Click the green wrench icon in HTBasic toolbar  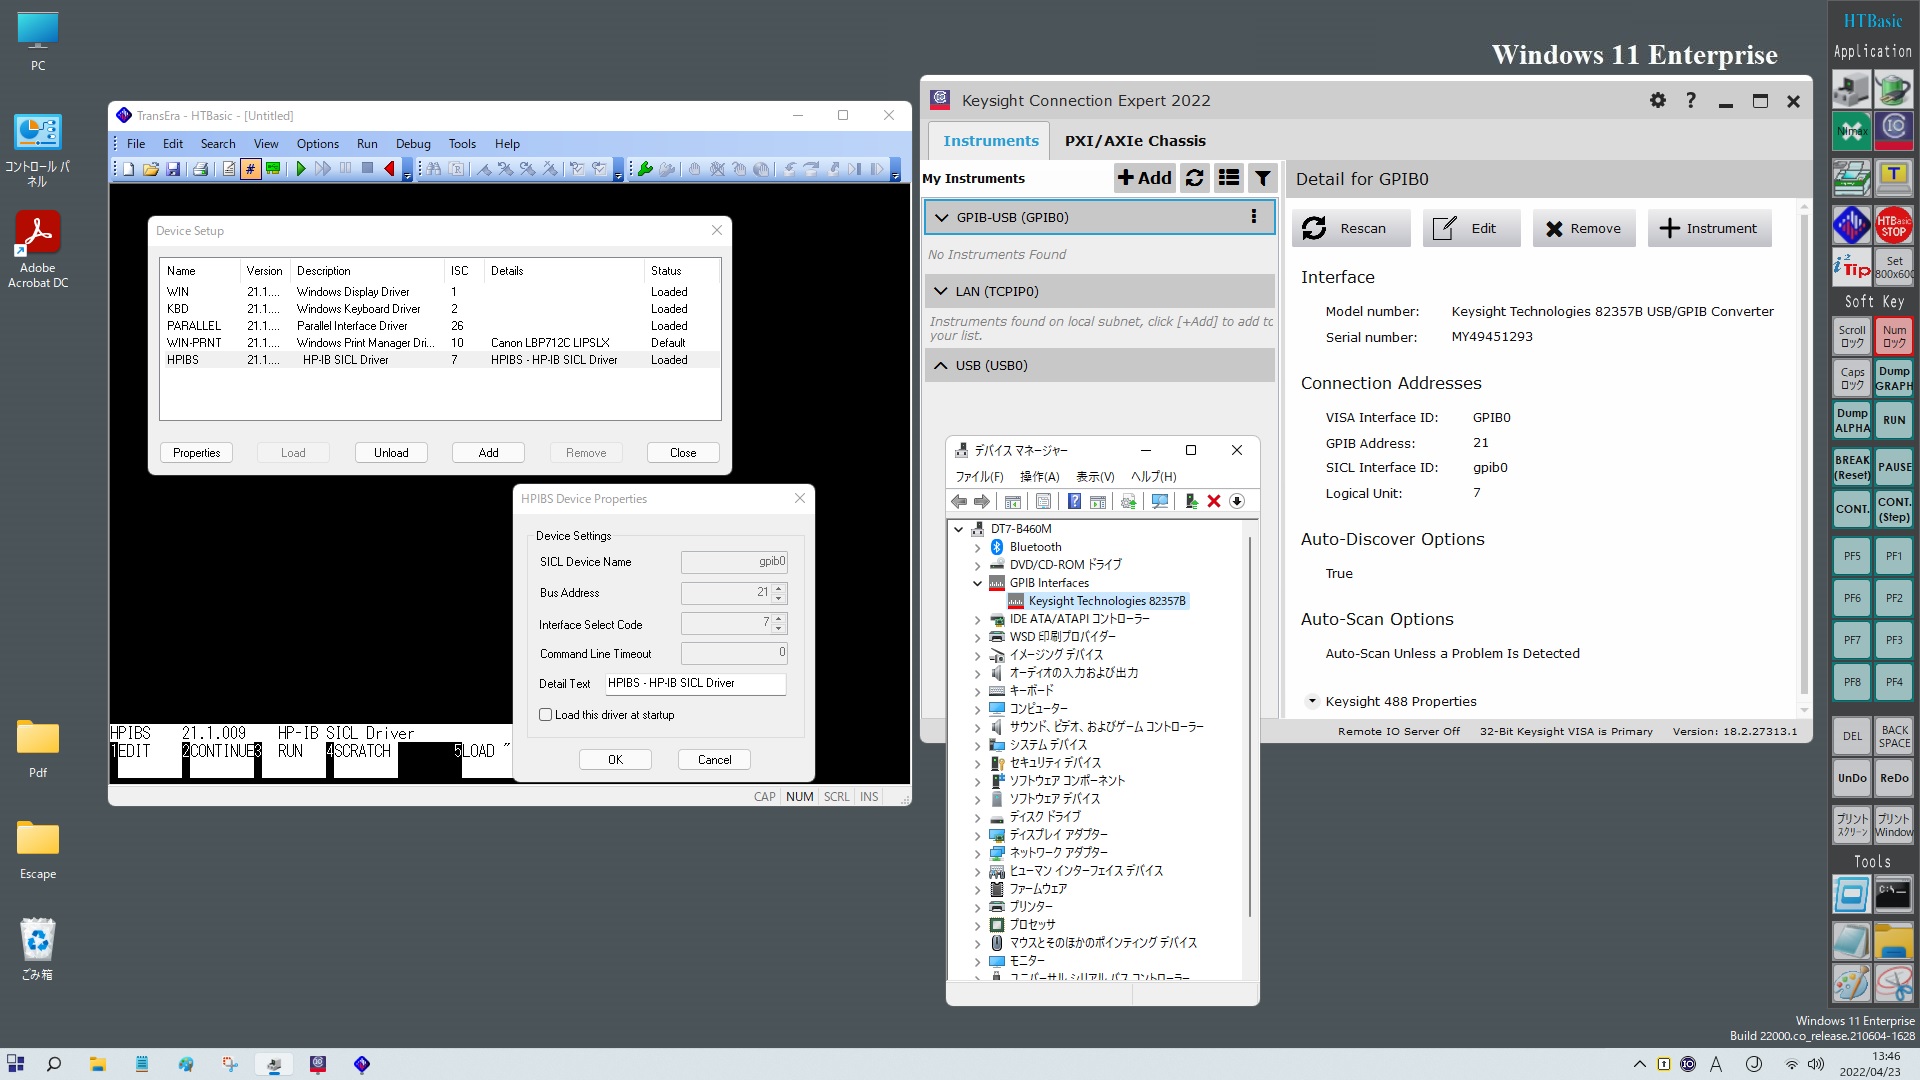[x=645, y=169]
